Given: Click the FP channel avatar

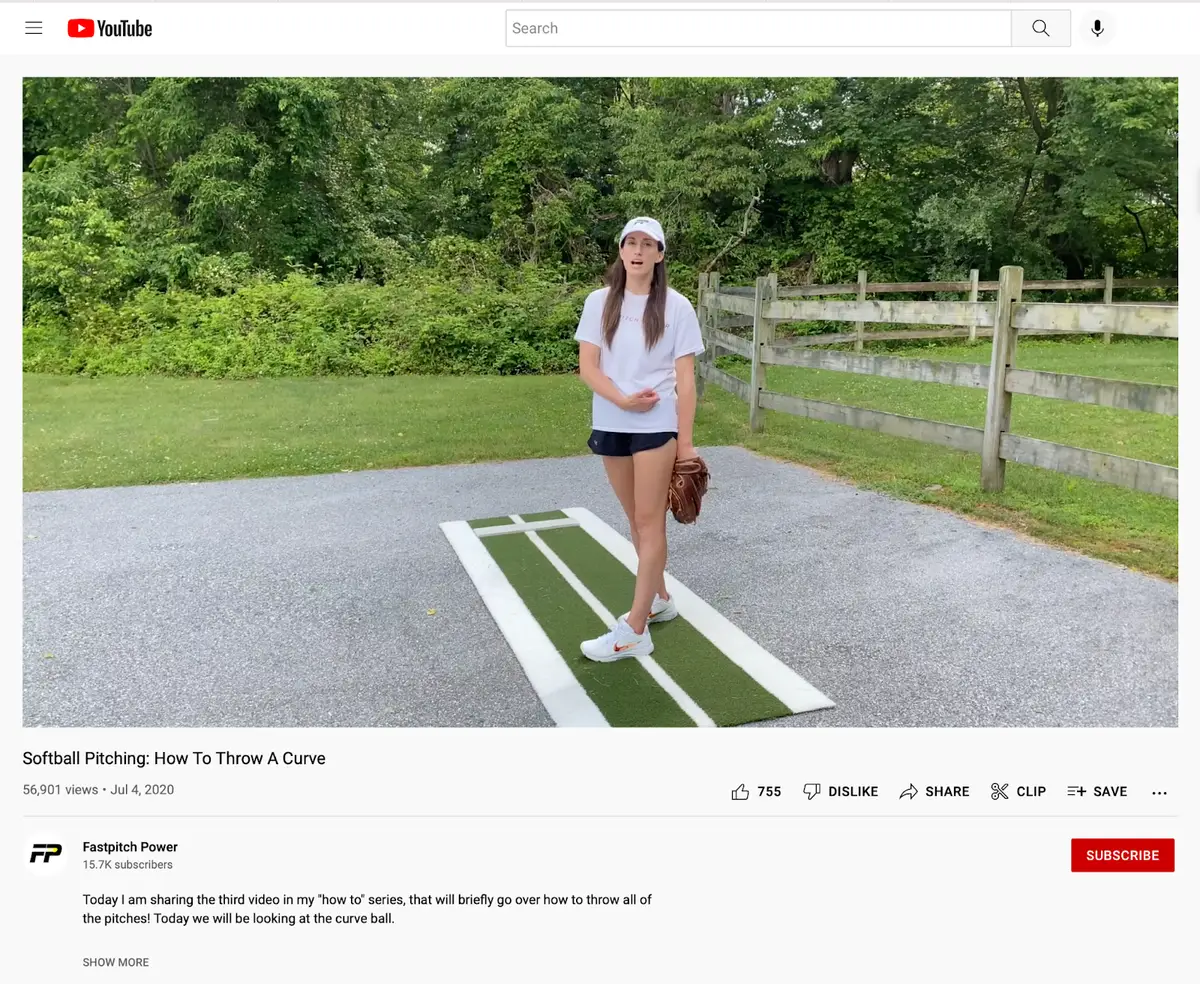Looking at the screenshot, I should (45, 855).
